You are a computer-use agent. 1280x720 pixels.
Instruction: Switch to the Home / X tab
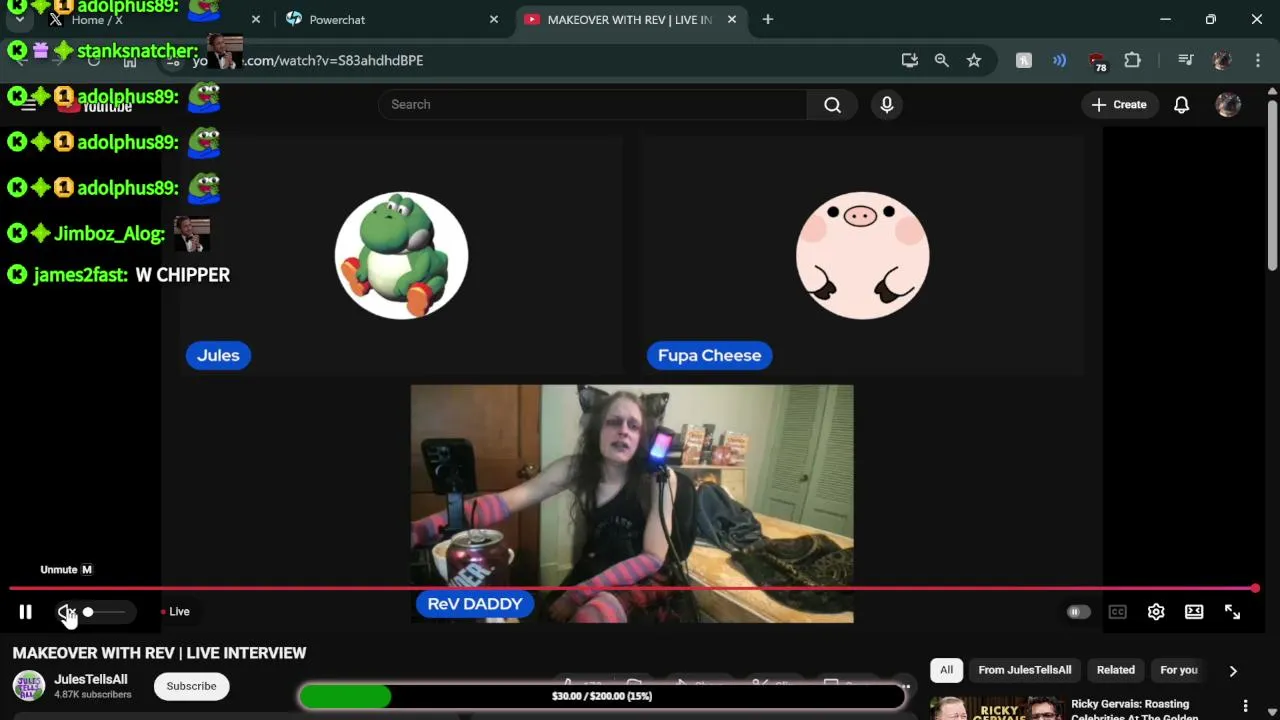[x=150, y=20]
